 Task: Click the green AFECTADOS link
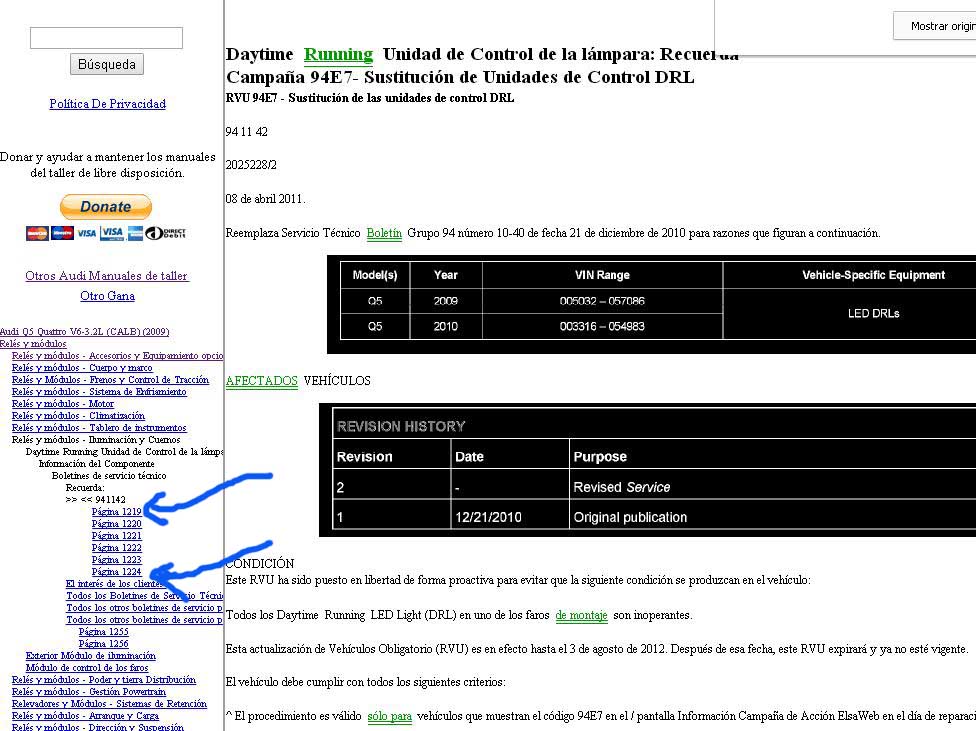[261, 380]
